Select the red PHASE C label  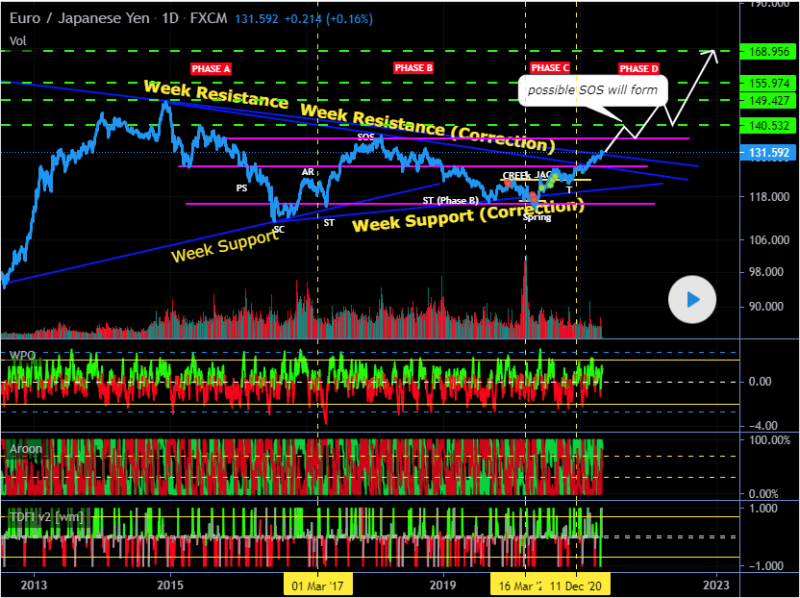[x=550, y=68]
